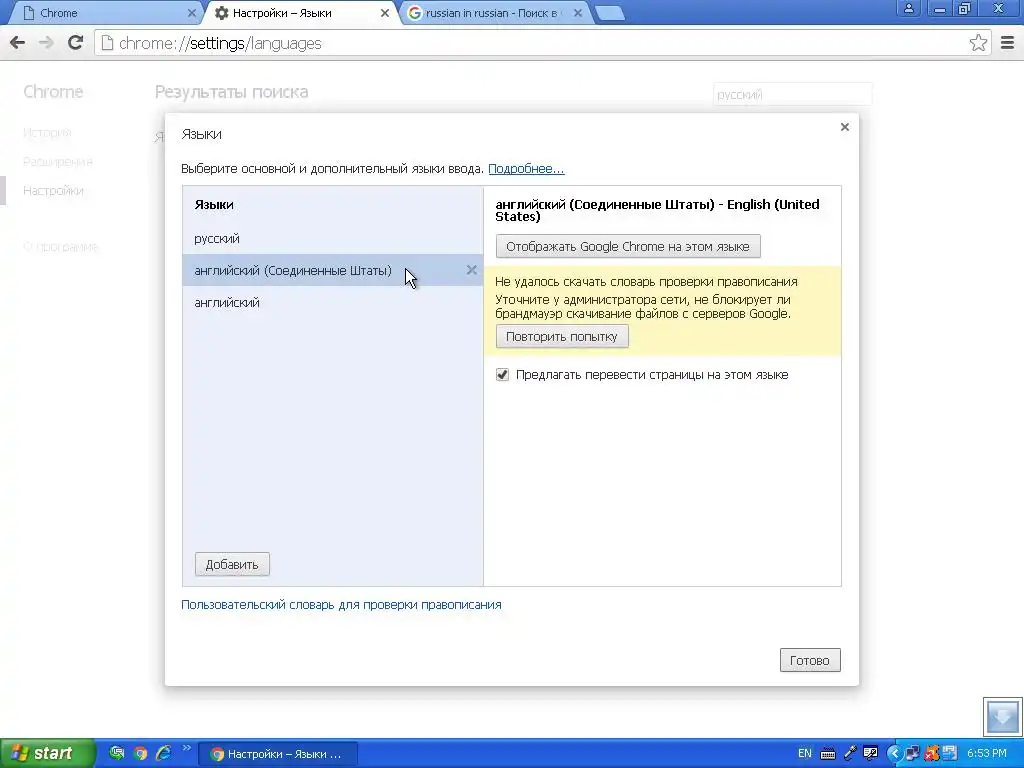Open История in the Chrome sidebar
Viewport: 1024px width, 768px height.
click(x=47, y=133)
